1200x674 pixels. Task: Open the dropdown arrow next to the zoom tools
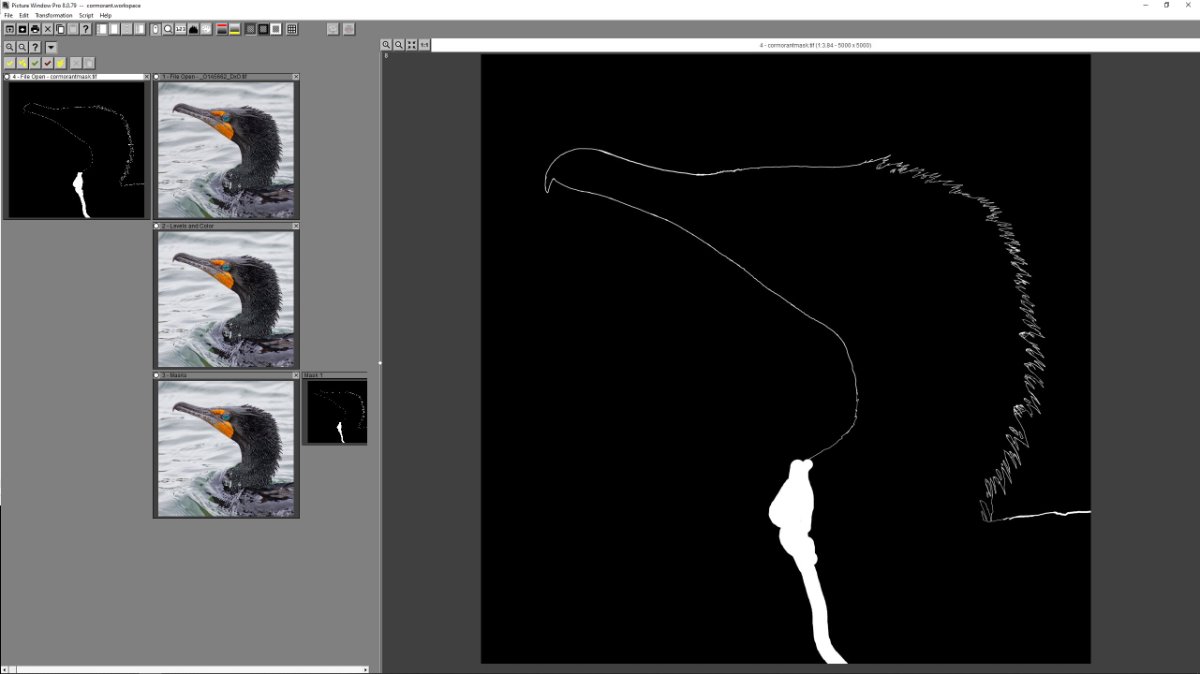pos(50,46)
